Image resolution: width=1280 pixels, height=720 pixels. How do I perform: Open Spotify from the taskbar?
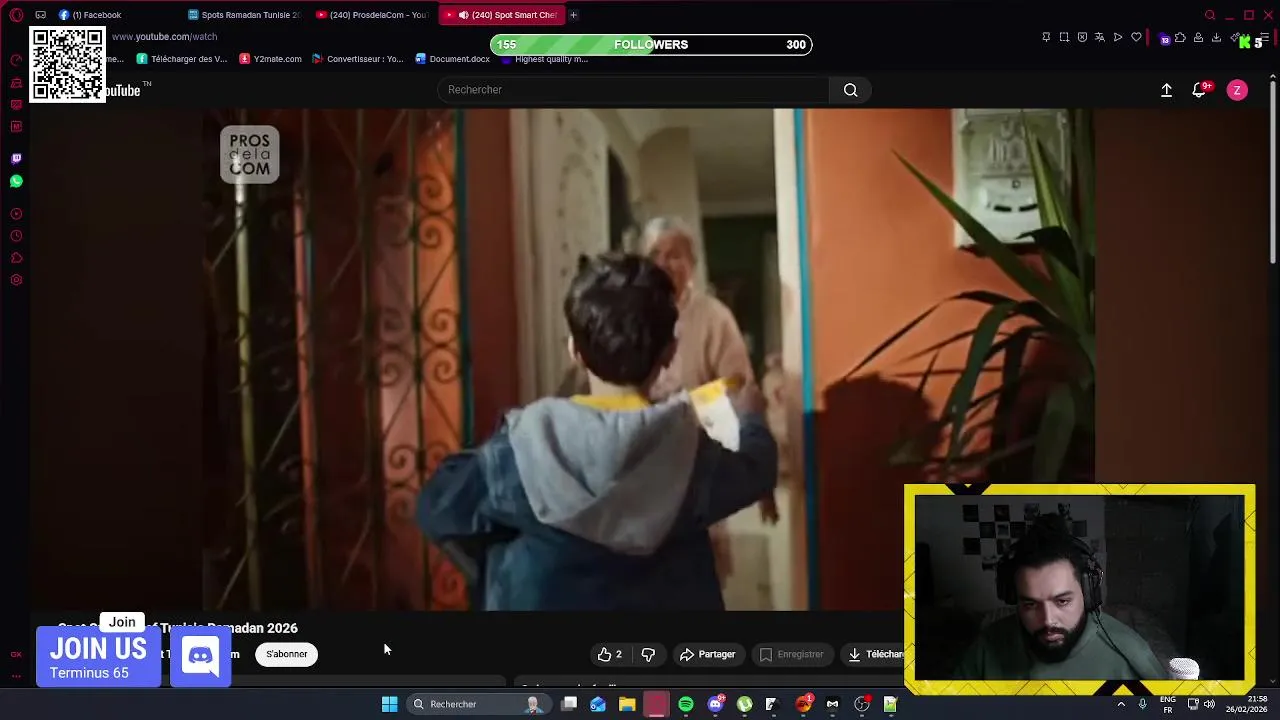pyautogui.click(x=686, y=704)
